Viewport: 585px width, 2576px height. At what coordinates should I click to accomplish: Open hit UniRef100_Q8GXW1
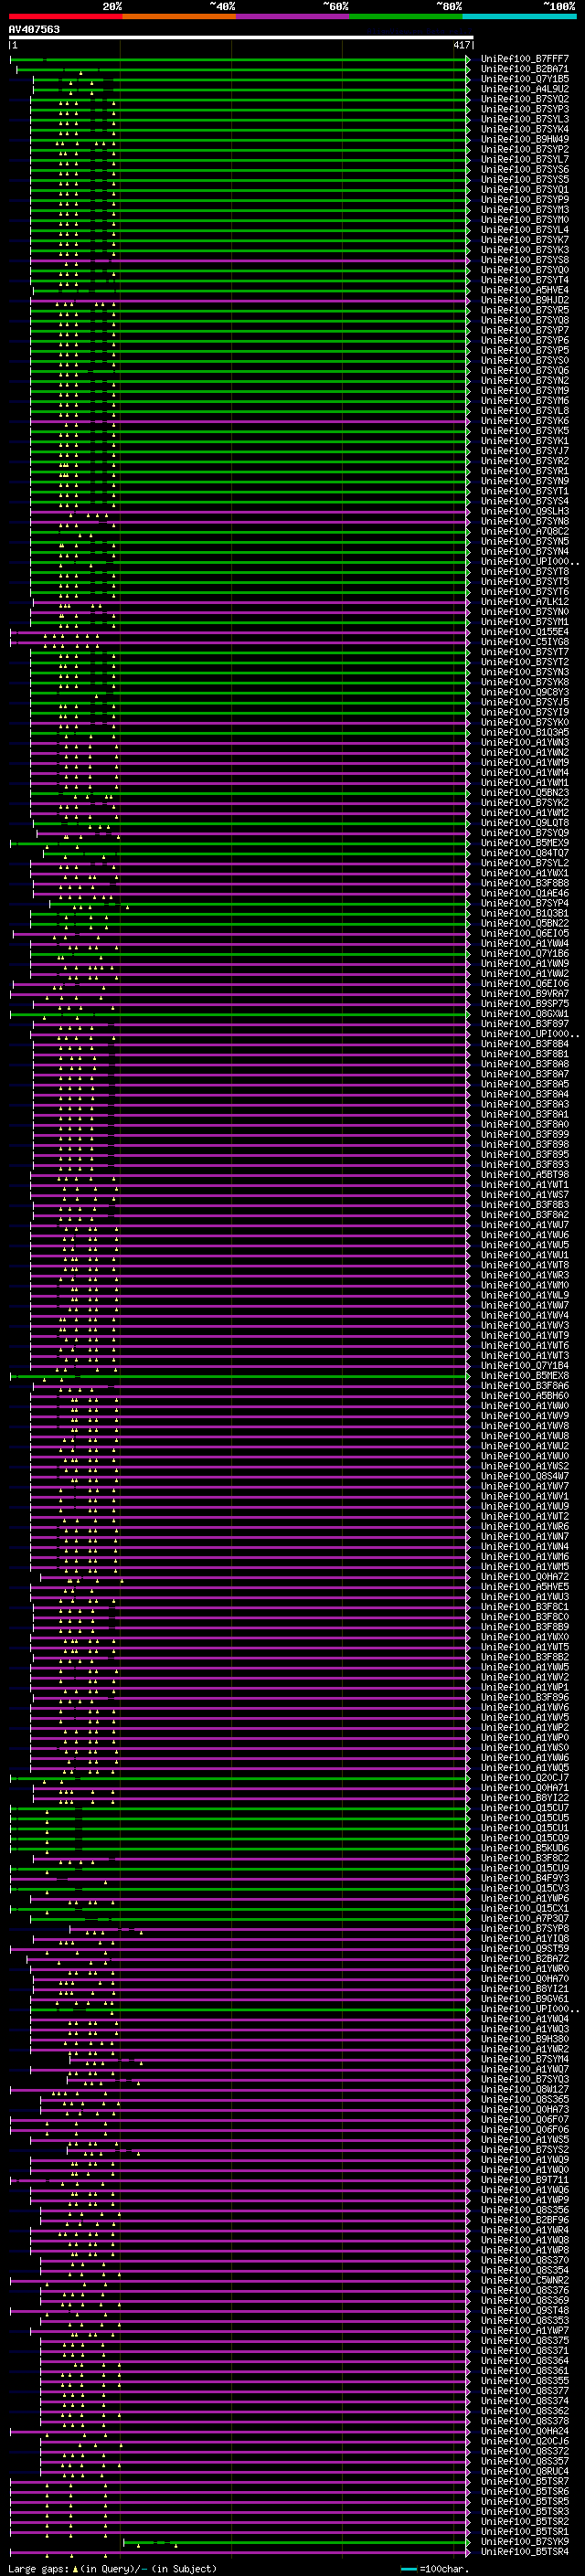point(524,1014)
